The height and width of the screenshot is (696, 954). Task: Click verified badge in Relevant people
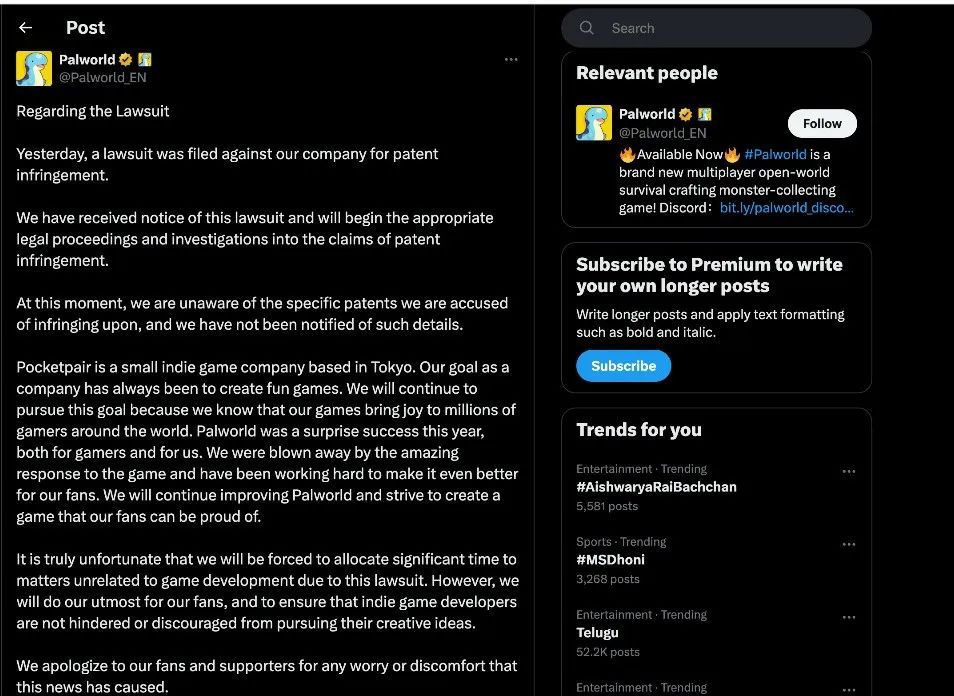pos(686,114)
